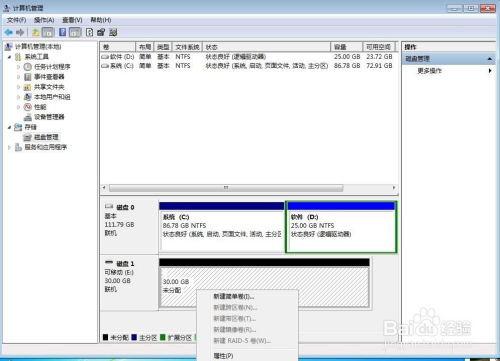
Task: Click the greyed 新建 RAID-5 卷(W)... entry
Action: [x=247, y=341]
